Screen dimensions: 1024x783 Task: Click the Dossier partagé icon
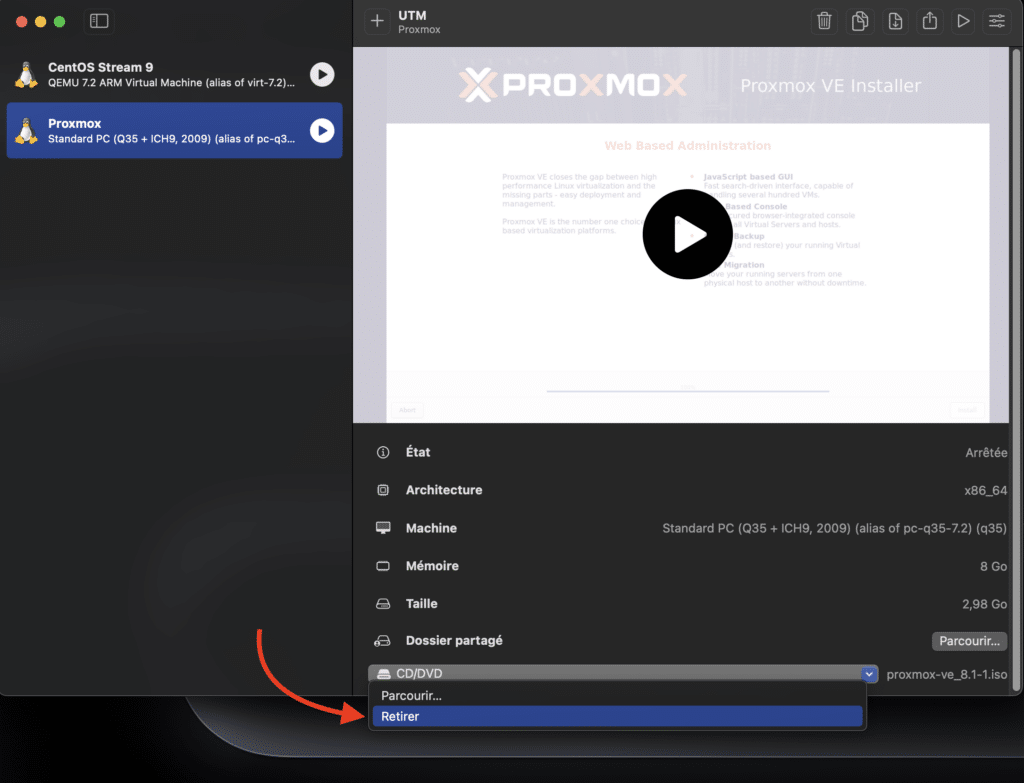pos(383,641)
